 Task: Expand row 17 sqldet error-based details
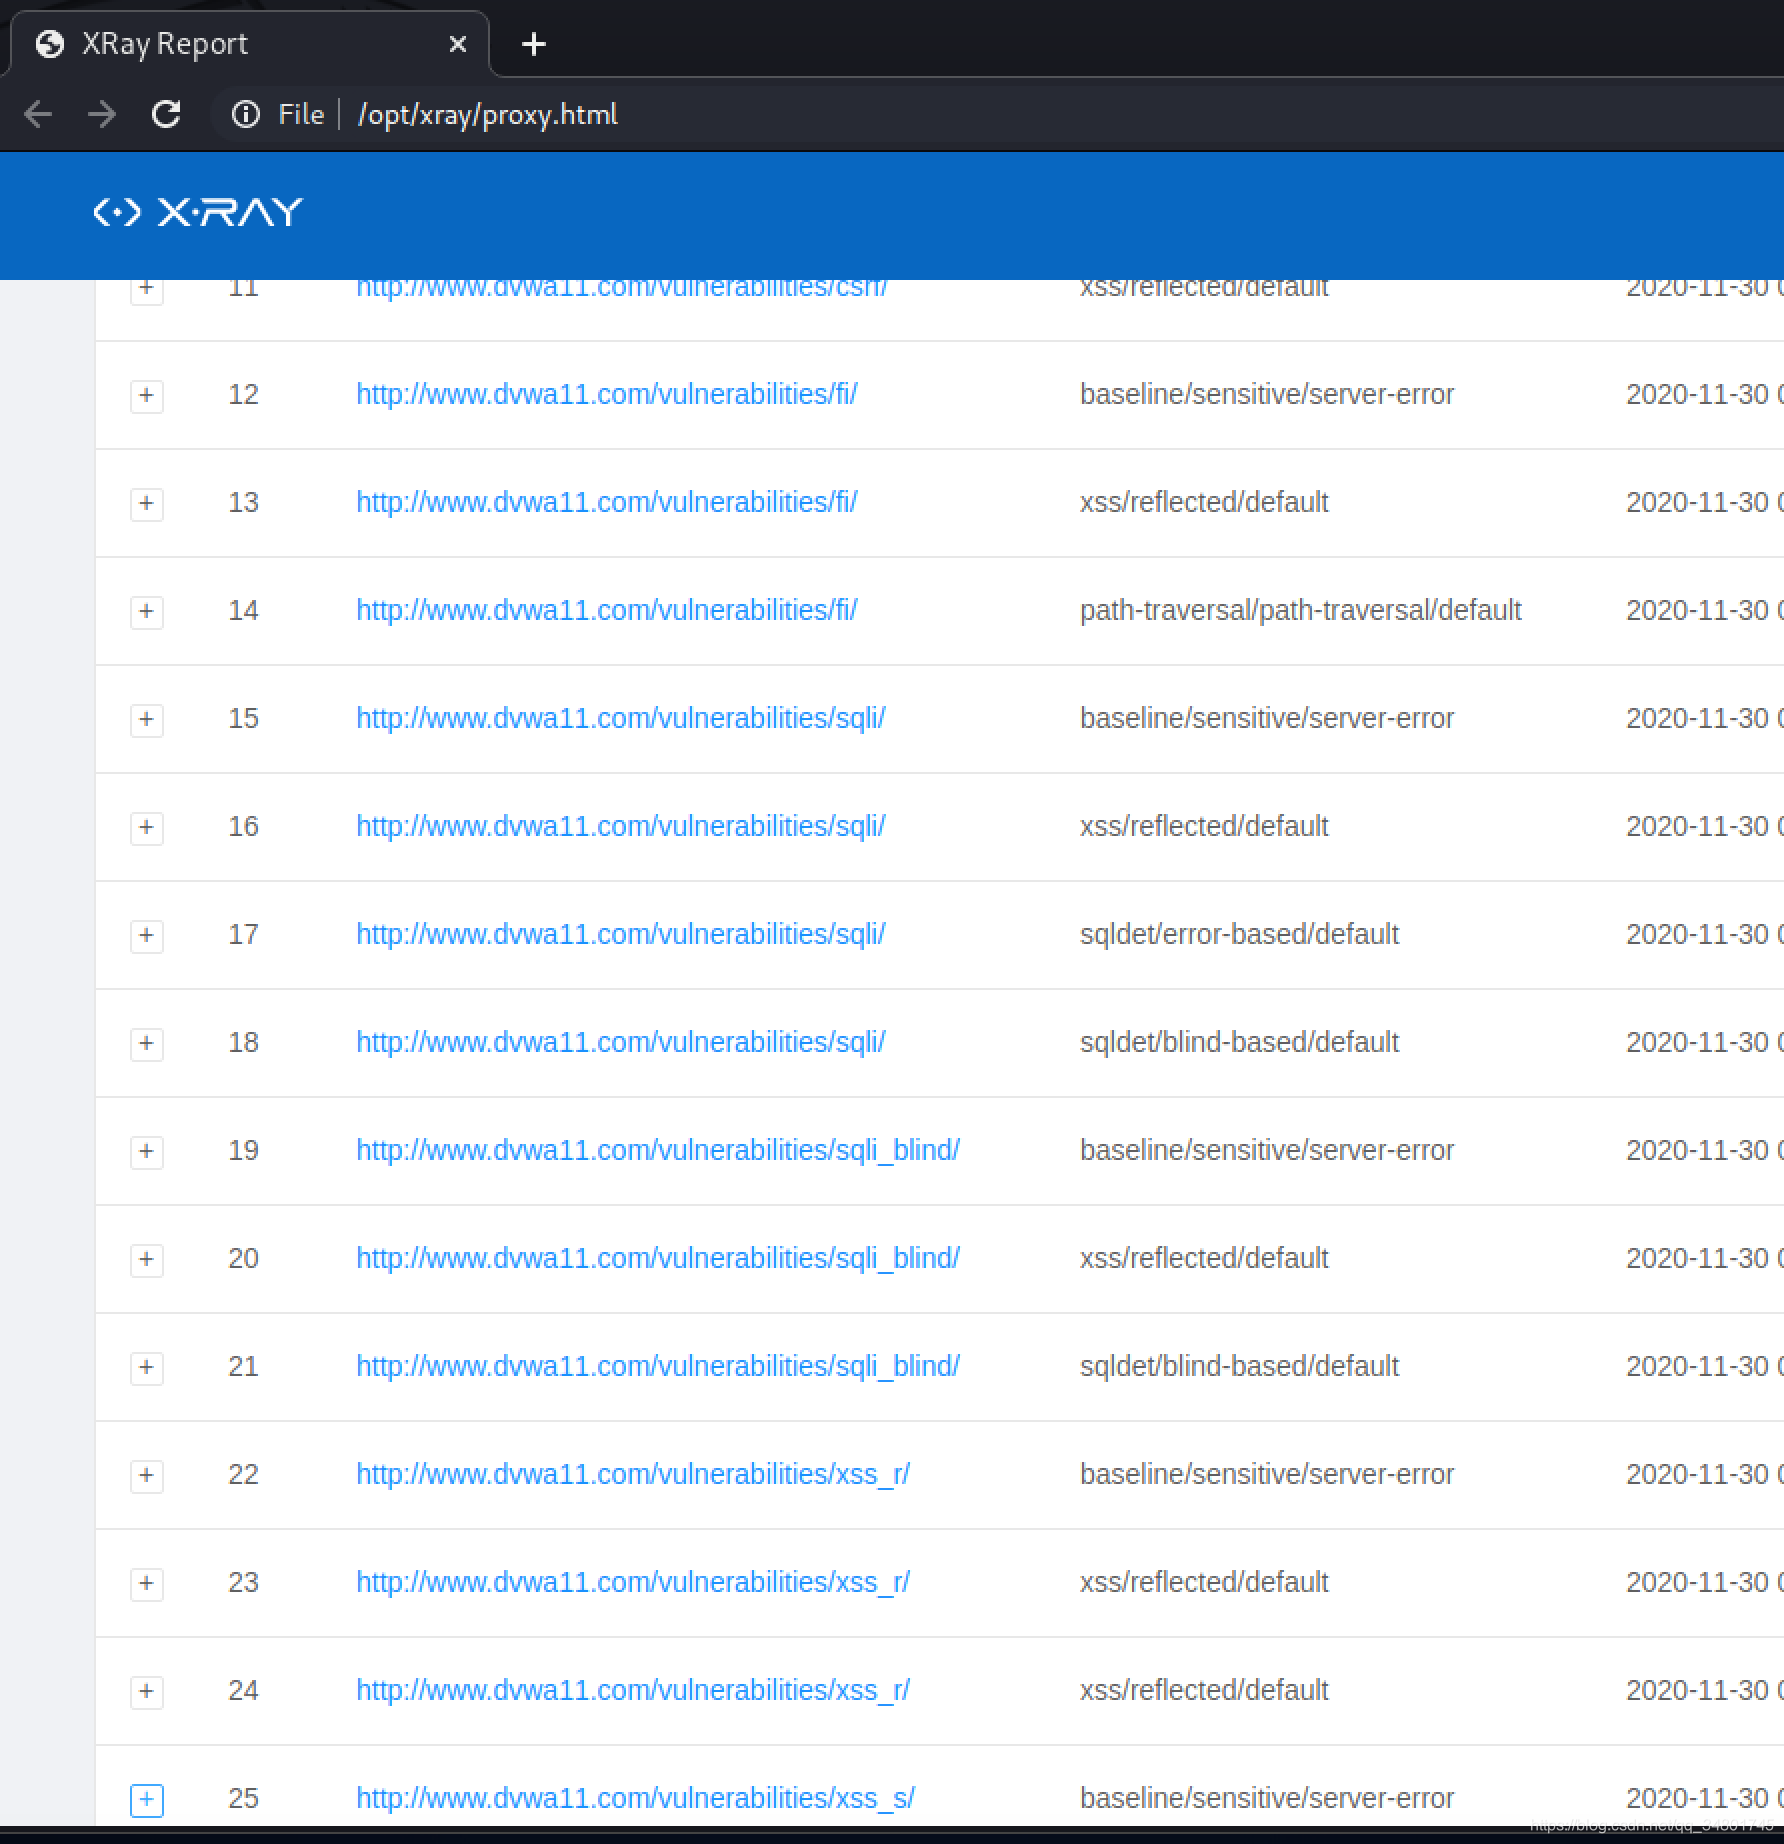coord(147,936)
